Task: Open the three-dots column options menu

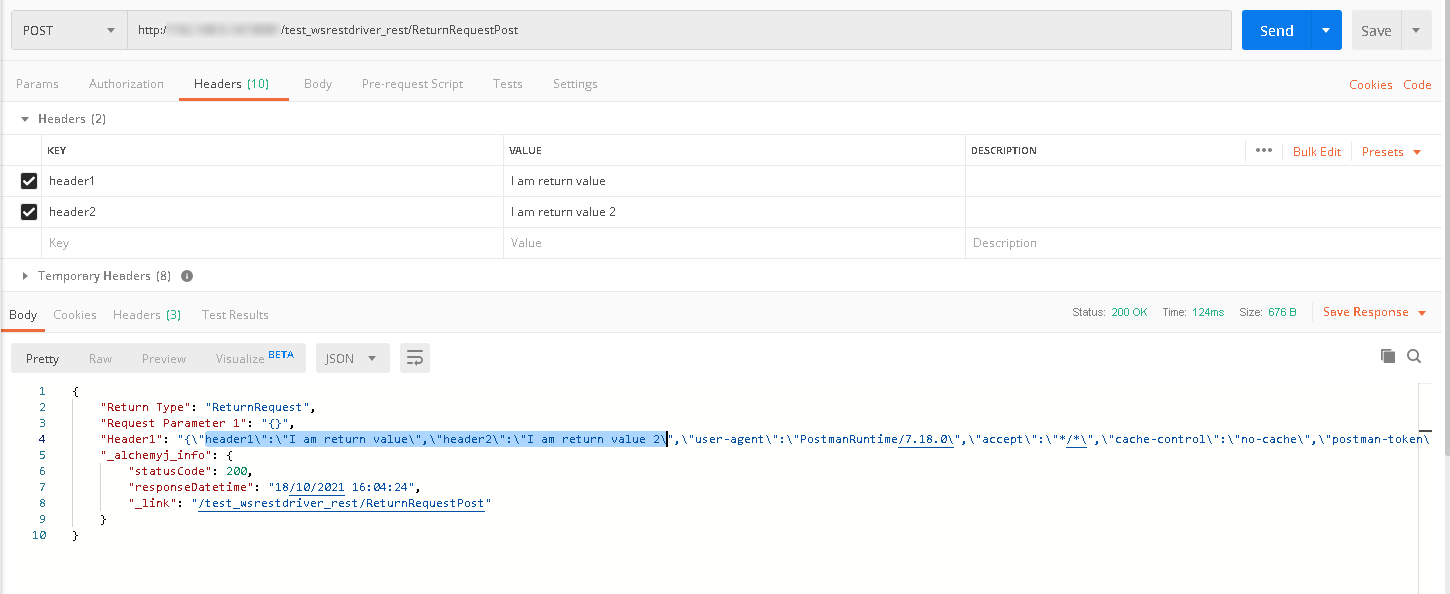Action: click(x=1263, y=151)
